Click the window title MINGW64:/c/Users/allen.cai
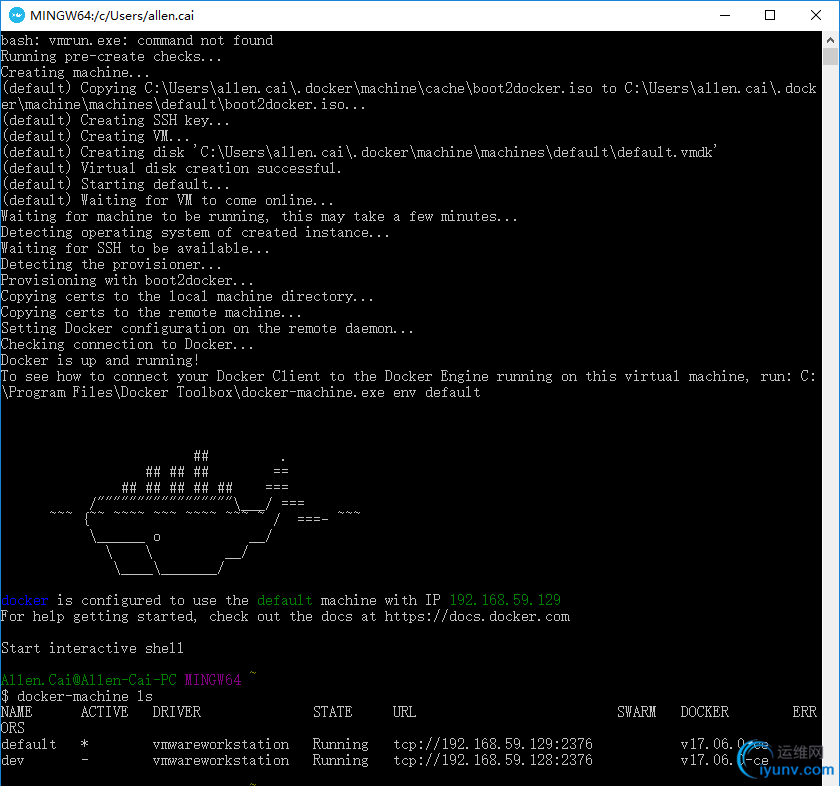 112,16
